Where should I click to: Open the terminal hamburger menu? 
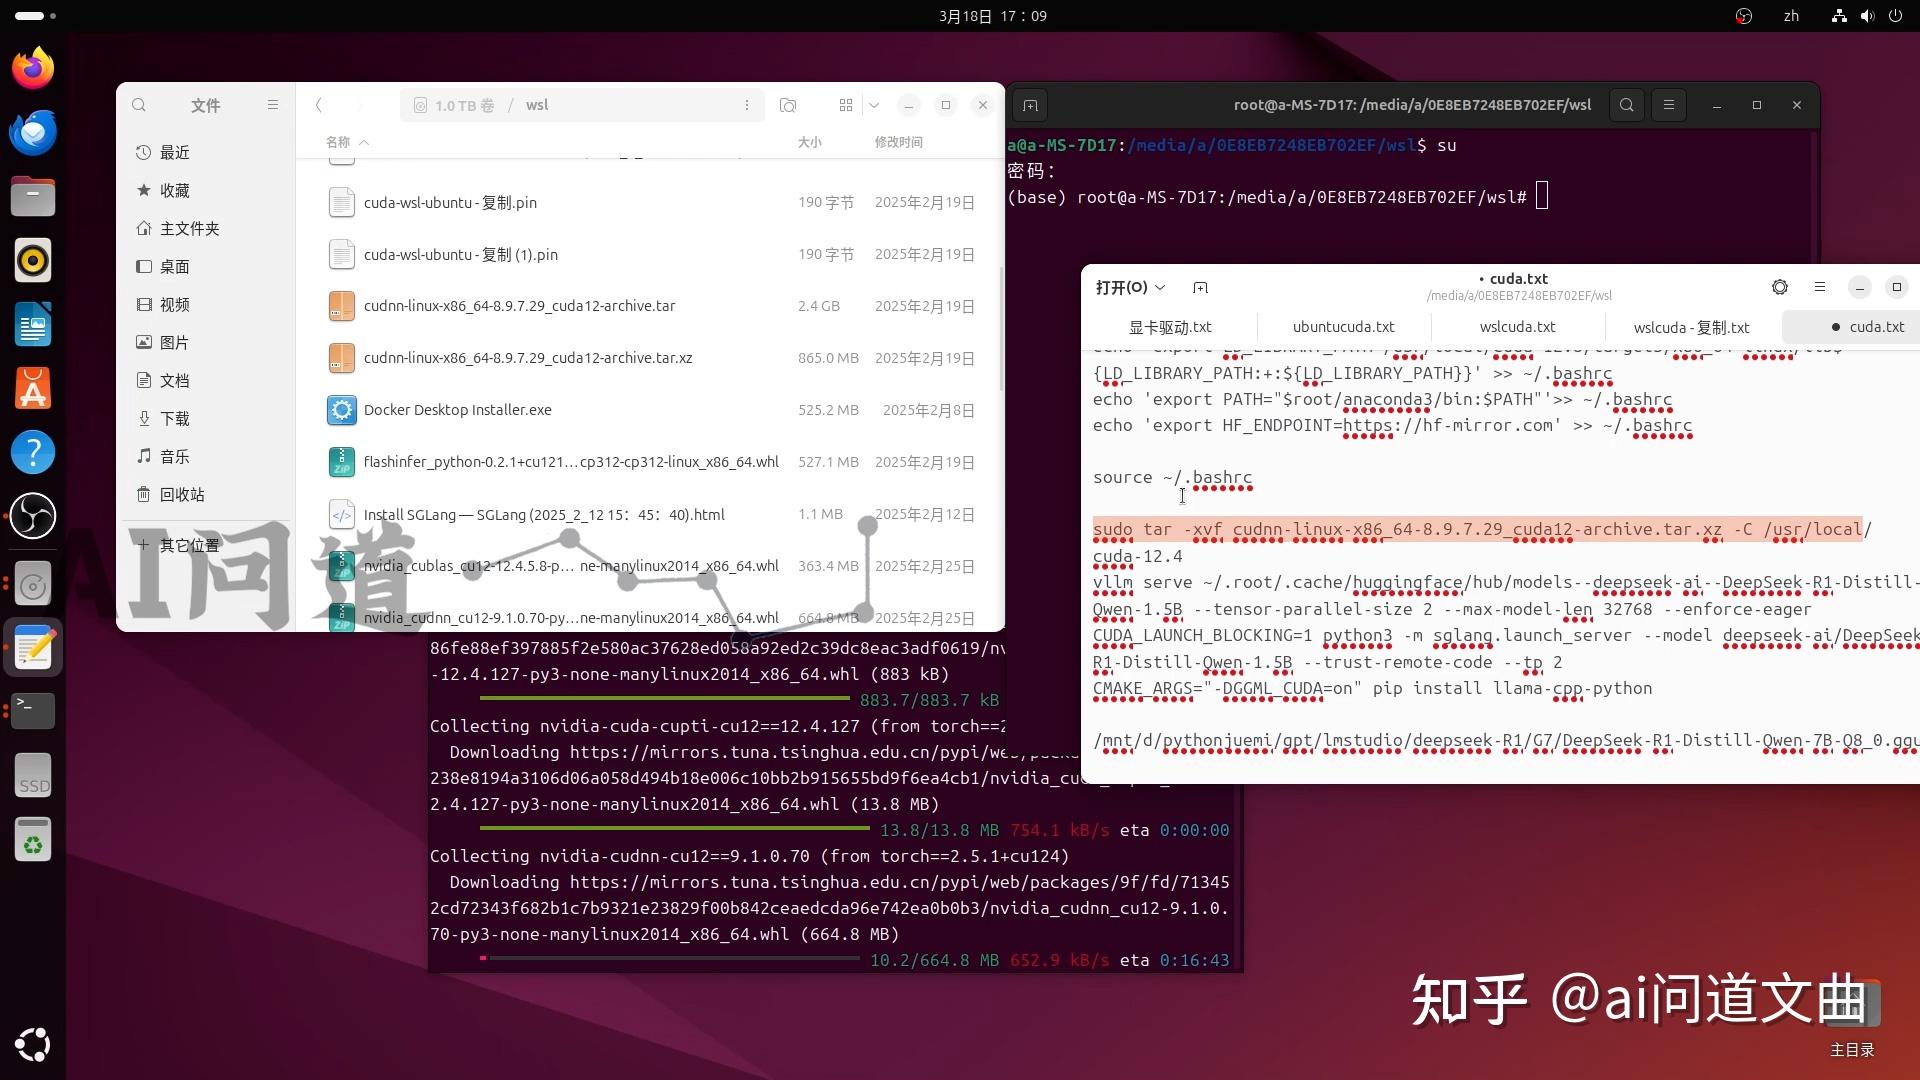(1668, 105)
